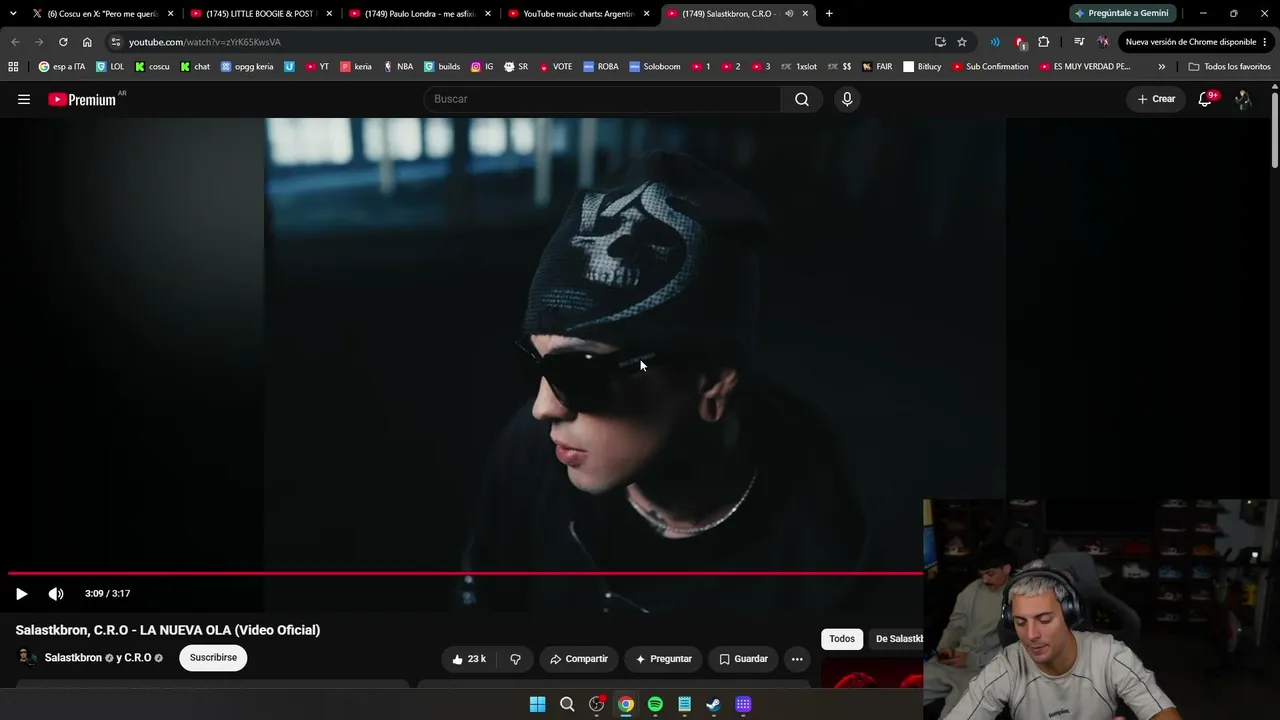This screenshot has width=1280, height=720.
Task: Open the LOL bookmark
Action: (110, 67)
